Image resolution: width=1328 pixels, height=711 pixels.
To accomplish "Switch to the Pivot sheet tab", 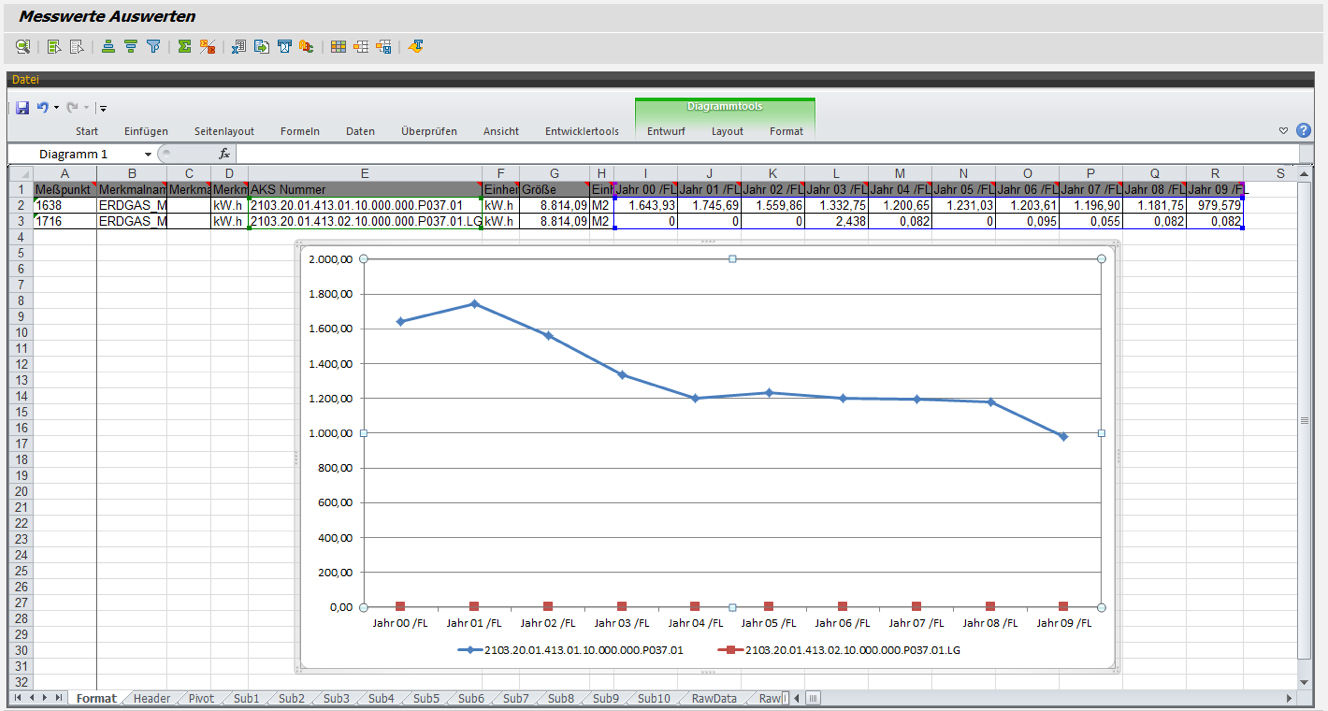I will [x=201, y=698].
